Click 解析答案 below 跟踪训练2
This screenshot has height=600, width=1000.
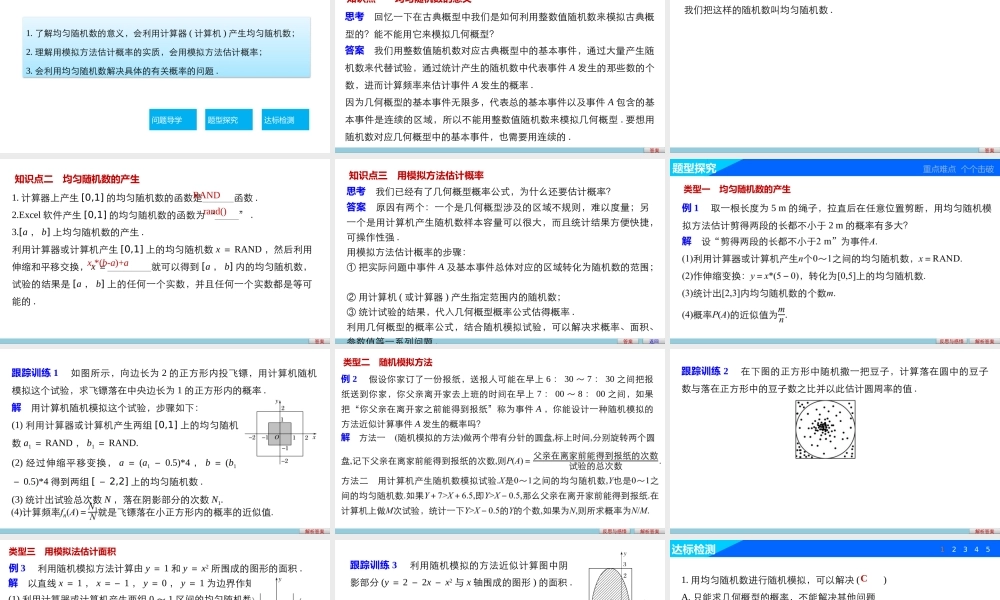point(983,530)
